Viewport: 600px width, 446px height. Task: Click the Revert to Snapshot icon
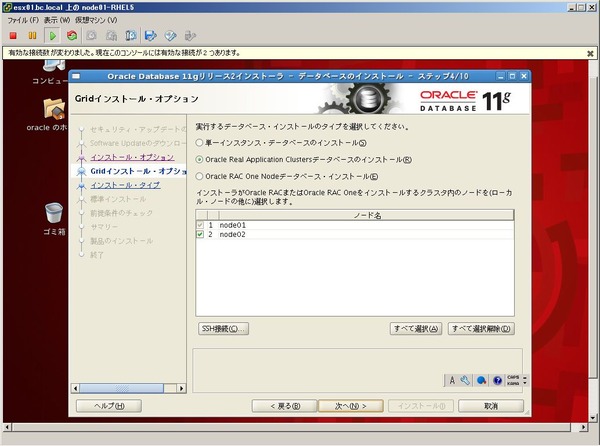click(x=111, y=36)
